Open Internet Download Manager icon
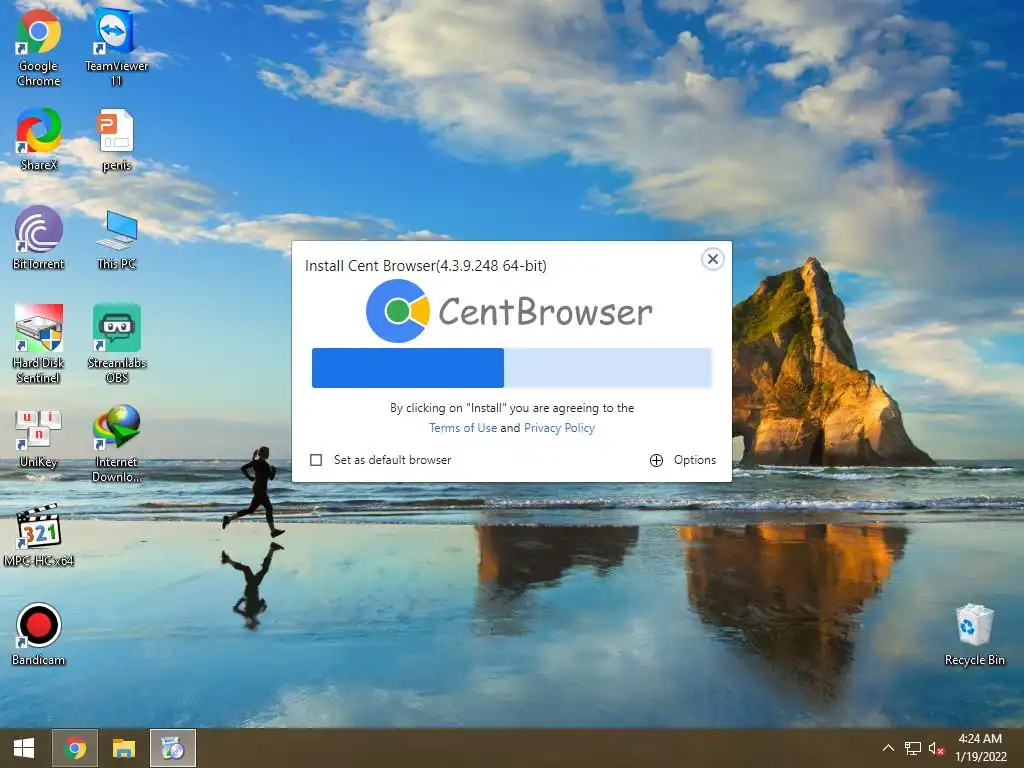The width and height of the screenshot is (1024, 768). pos(116,443)
